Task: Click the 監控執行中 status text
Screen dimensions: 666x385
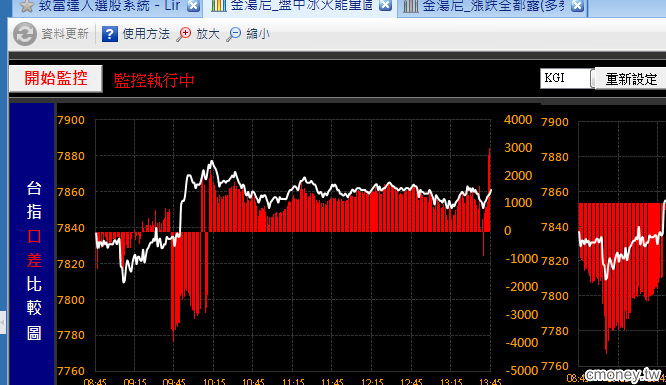Action: click(x=154, y=80)
